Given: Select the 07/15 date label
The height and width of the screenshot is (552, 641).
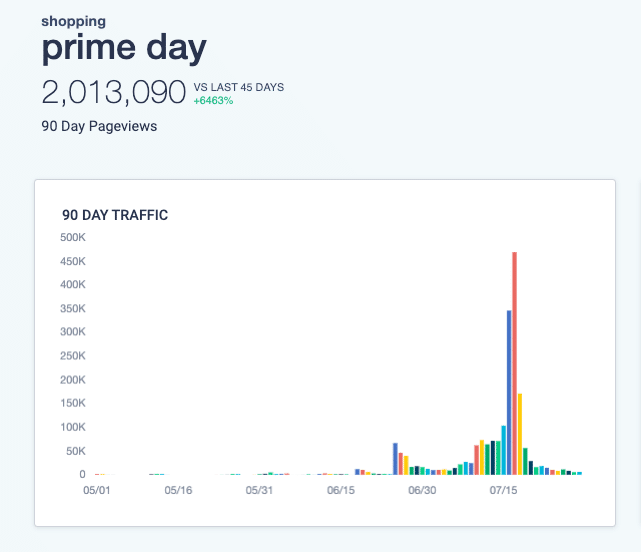Looking at the screenshot, I should 504,490.
